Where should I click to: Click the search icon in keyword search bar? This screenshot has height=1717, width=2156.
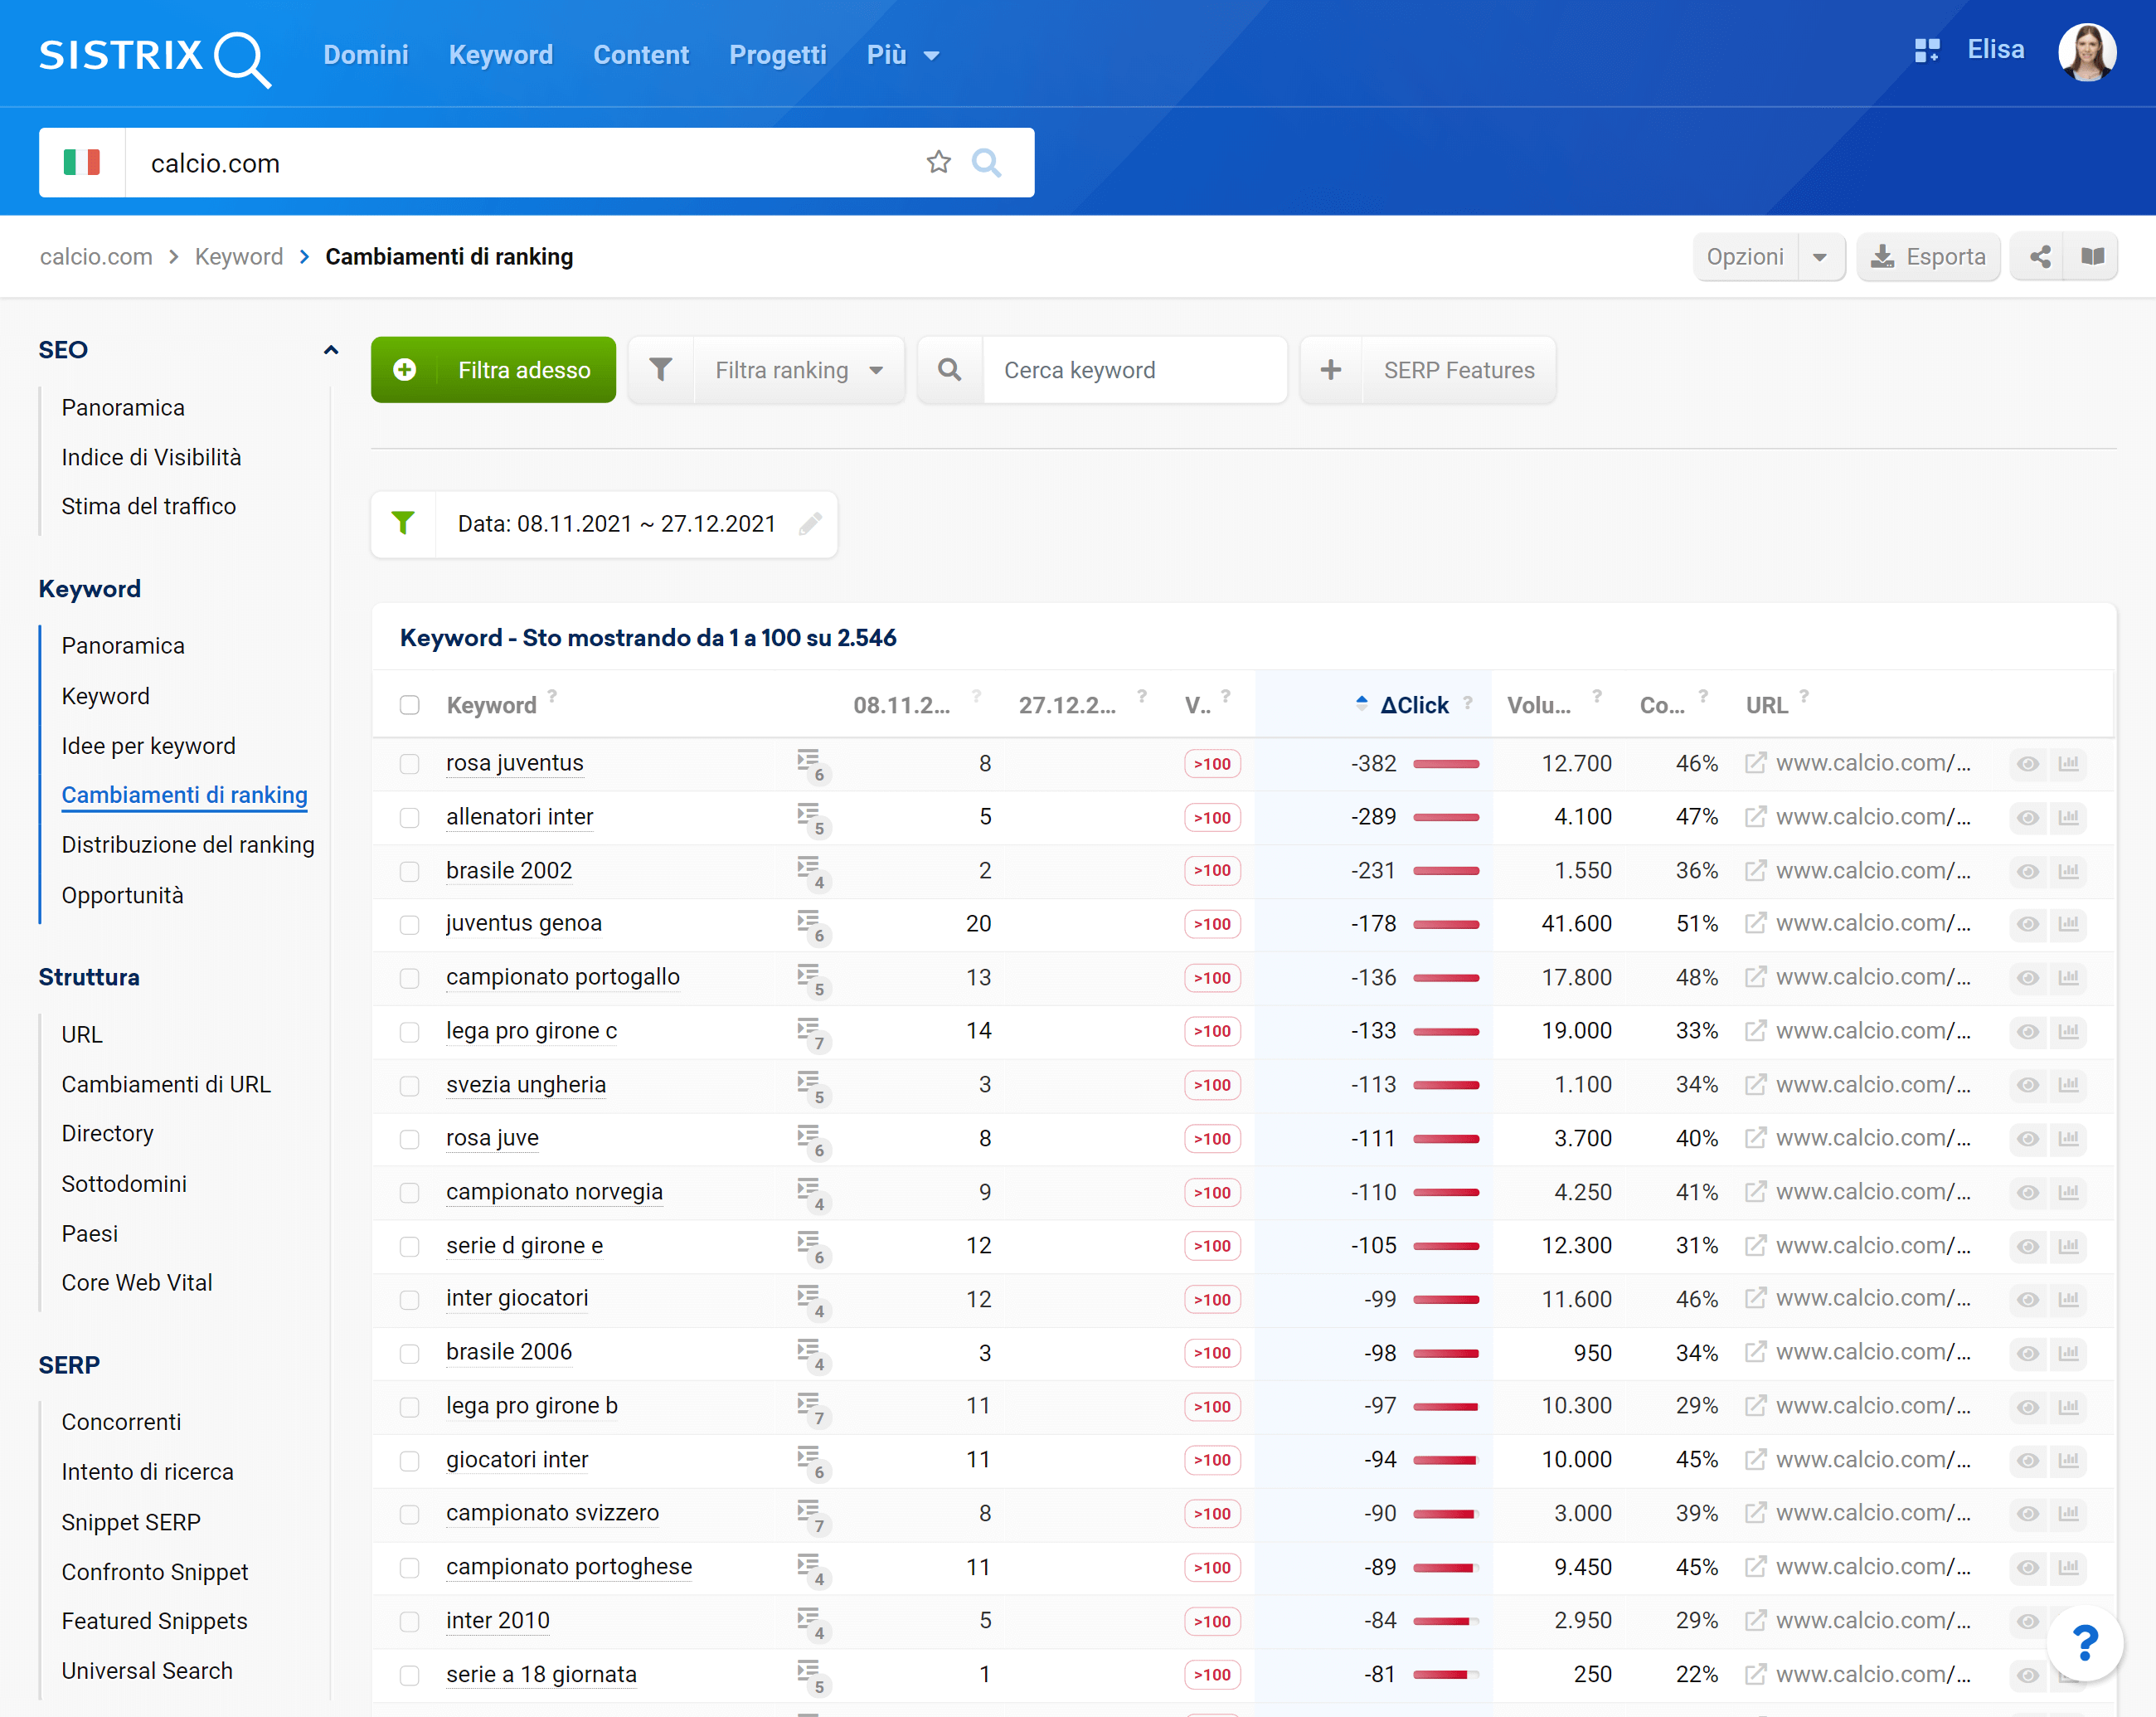pyautogui.click(x=949, y=370)
